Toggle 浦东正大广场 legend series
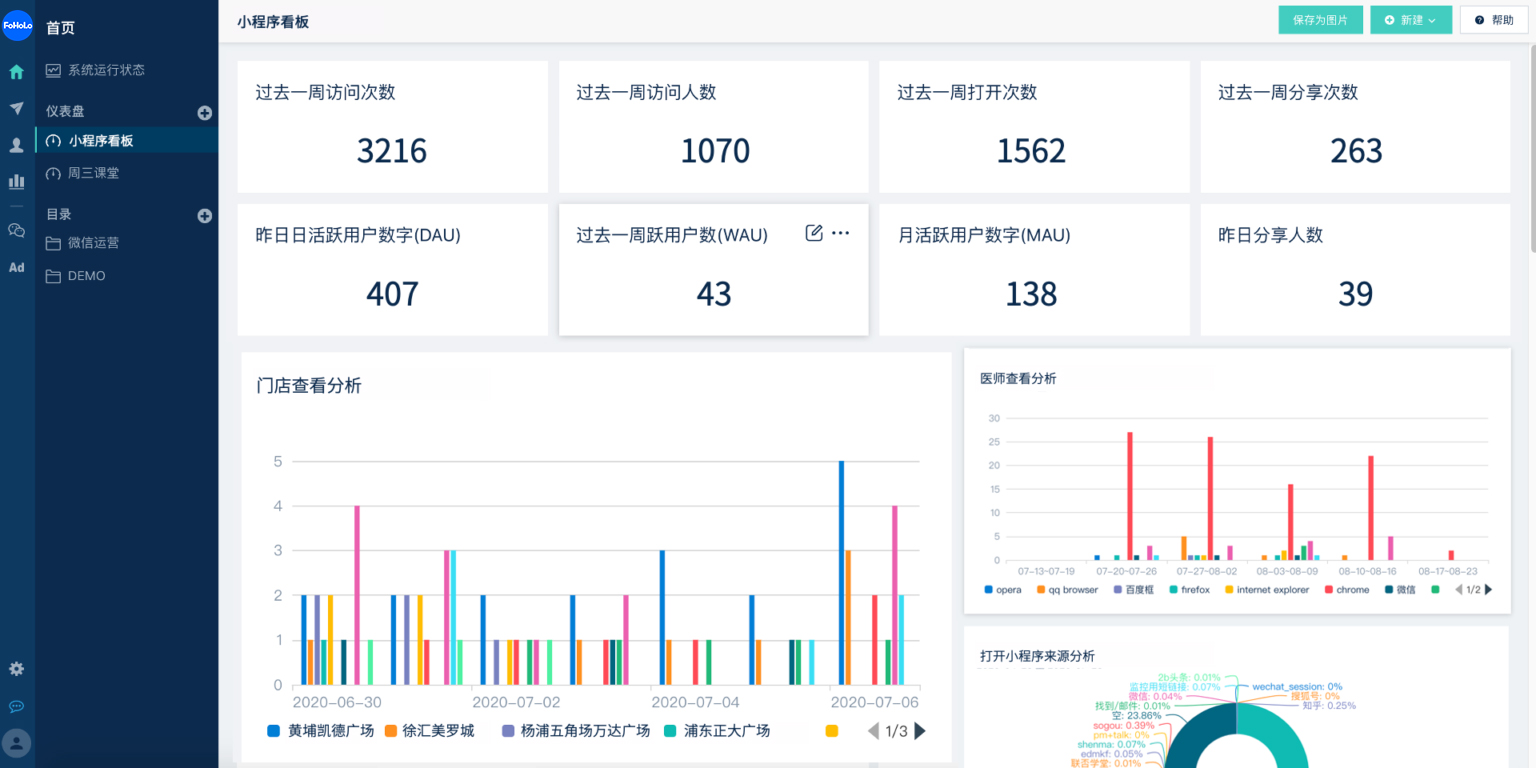The image size is (1536, 768). coord(717,731)
